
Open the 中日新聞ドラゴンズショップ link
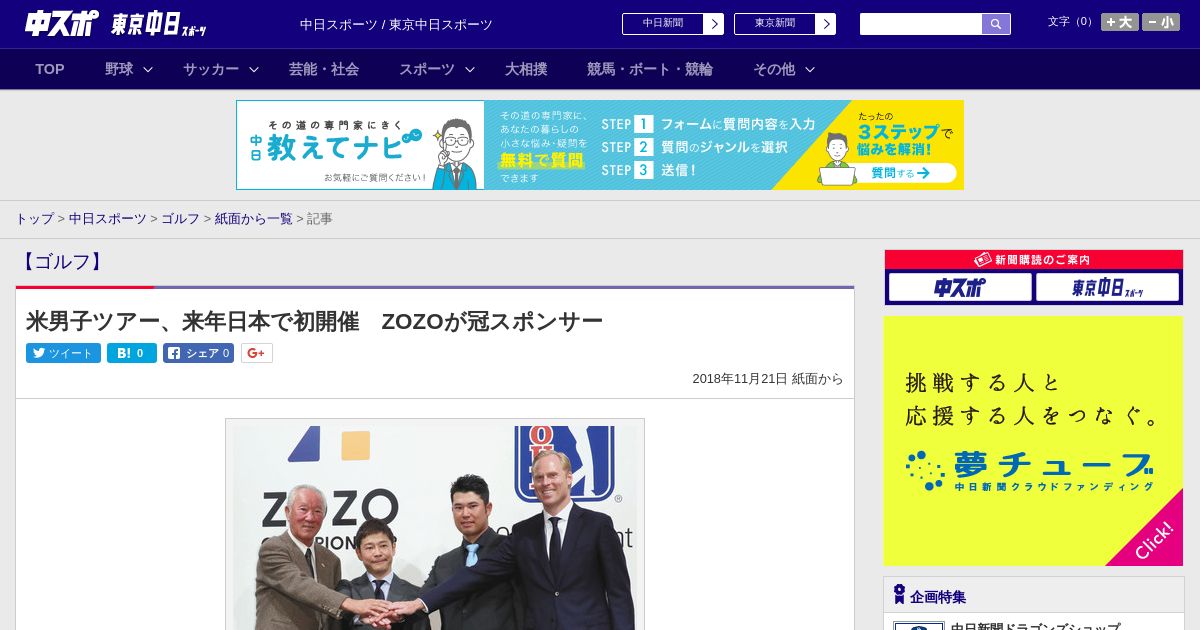[1035, 627]
